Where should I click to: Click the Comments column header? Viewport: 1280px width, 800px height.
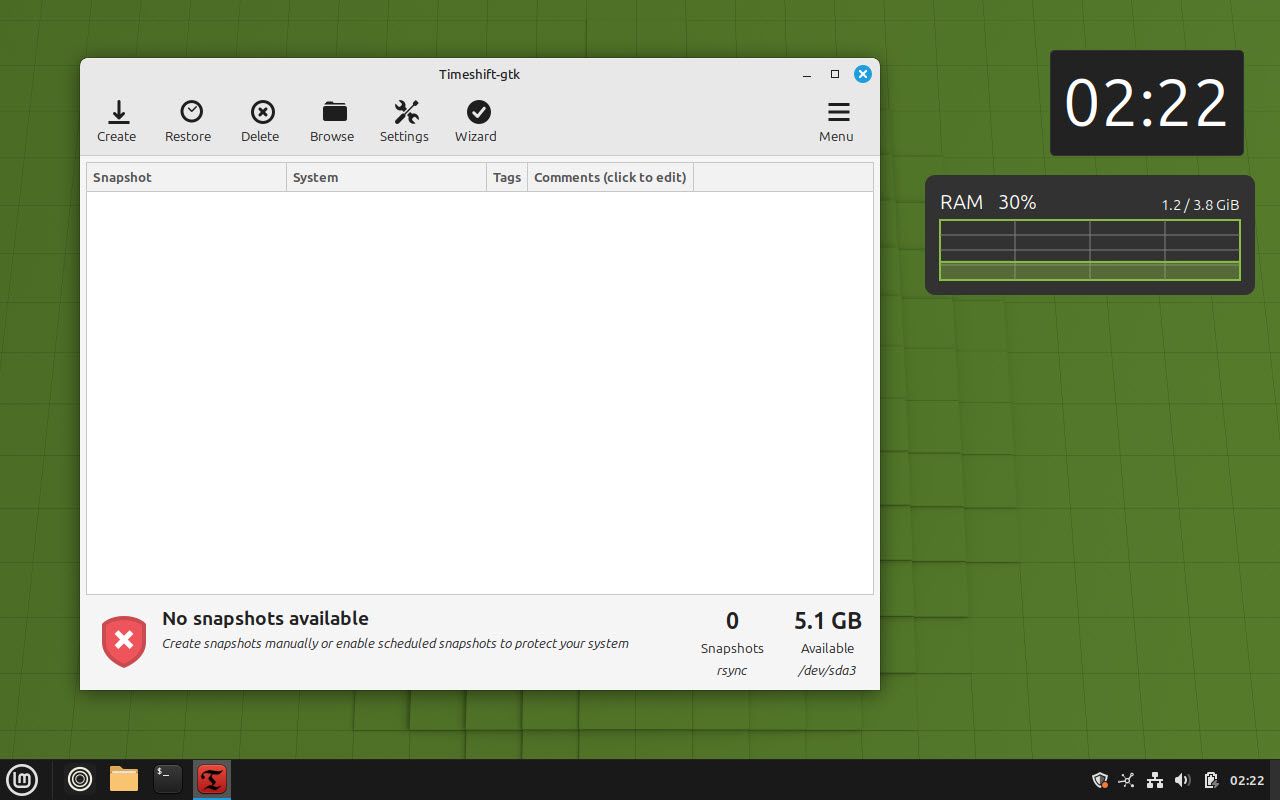pyautogui.click(x=610, y=177)
